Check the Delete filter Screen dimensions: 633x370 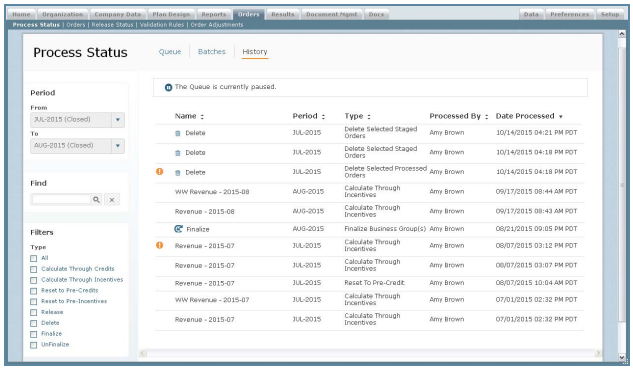coord(34,323)
